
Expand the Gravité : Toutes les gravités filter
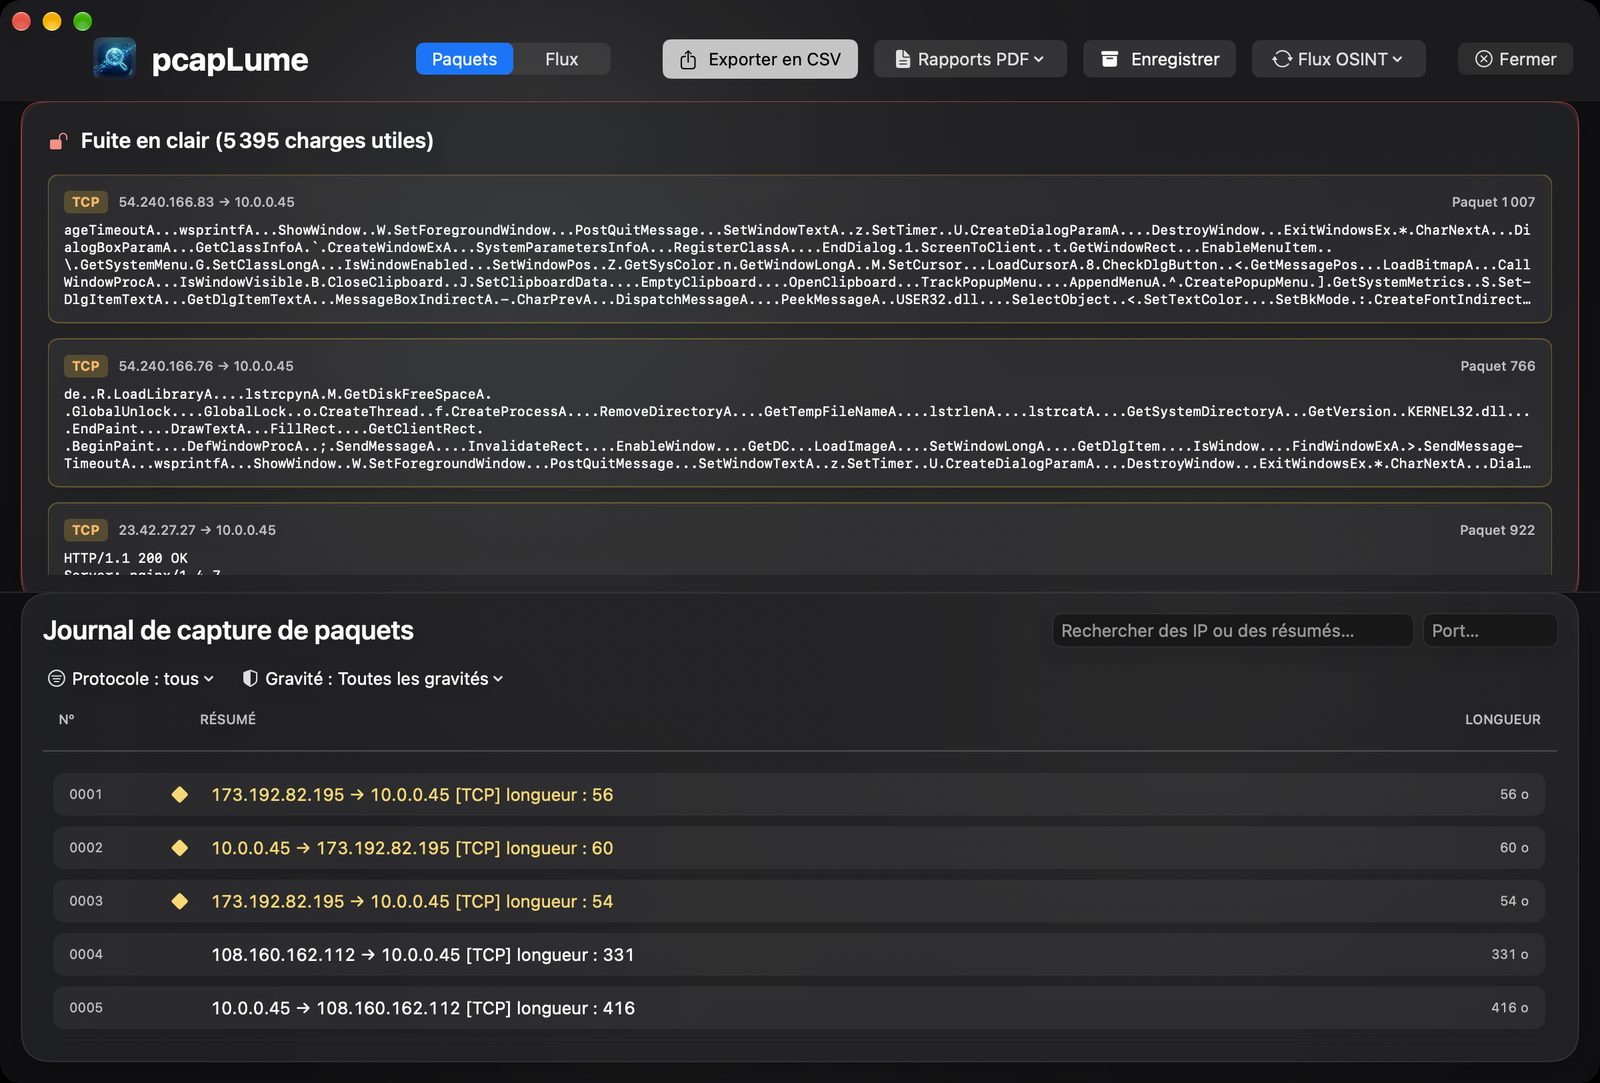[373, 678]
